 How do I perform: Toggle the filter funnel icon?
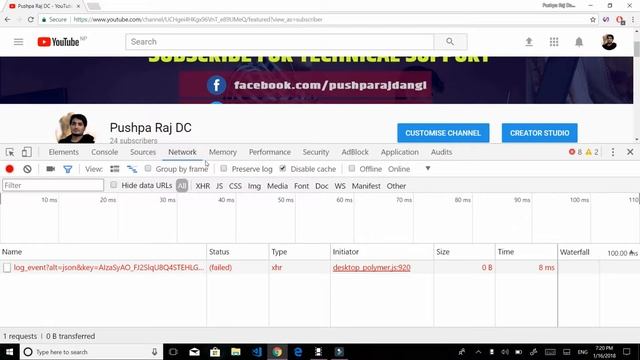point(68,169)
